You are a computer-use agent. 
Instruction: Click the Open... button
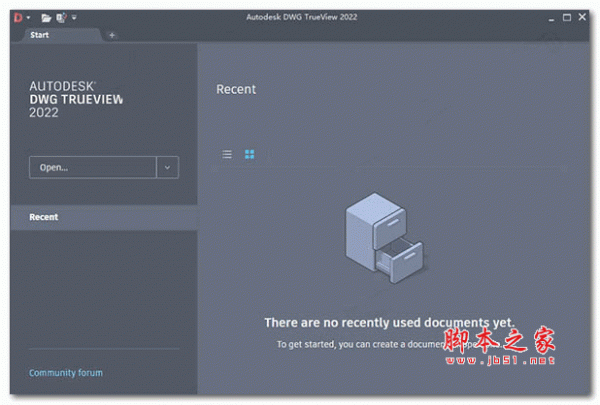[93, 167]
